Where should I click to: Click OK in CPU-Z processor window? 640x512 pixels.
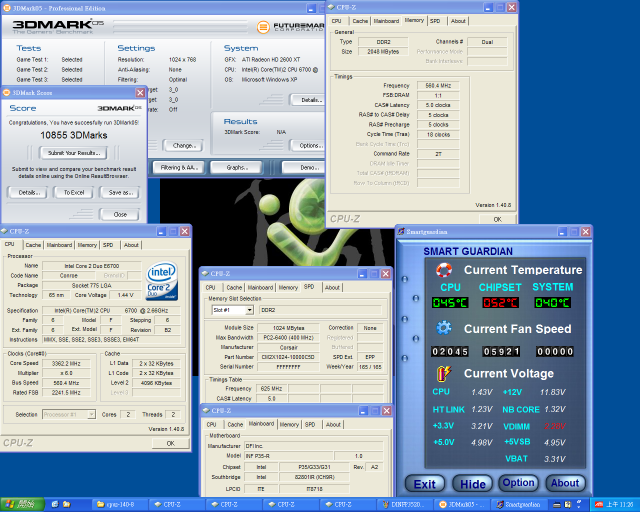pos(171,443)
